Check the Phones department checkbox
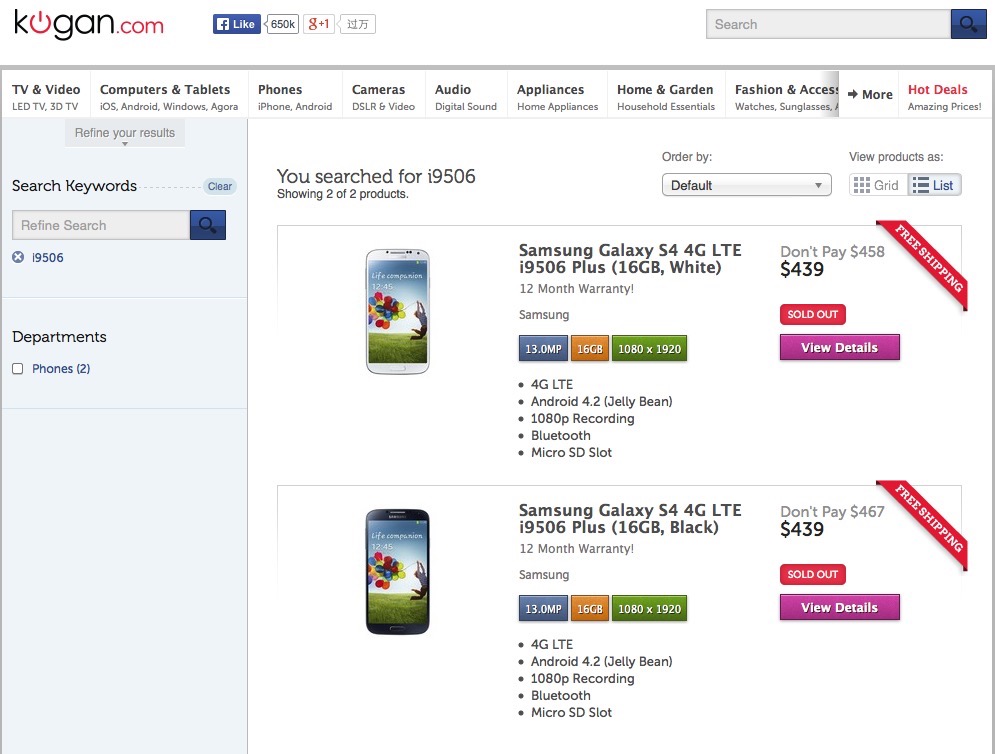This screenshot has width=995, height=754. (18, 369)
